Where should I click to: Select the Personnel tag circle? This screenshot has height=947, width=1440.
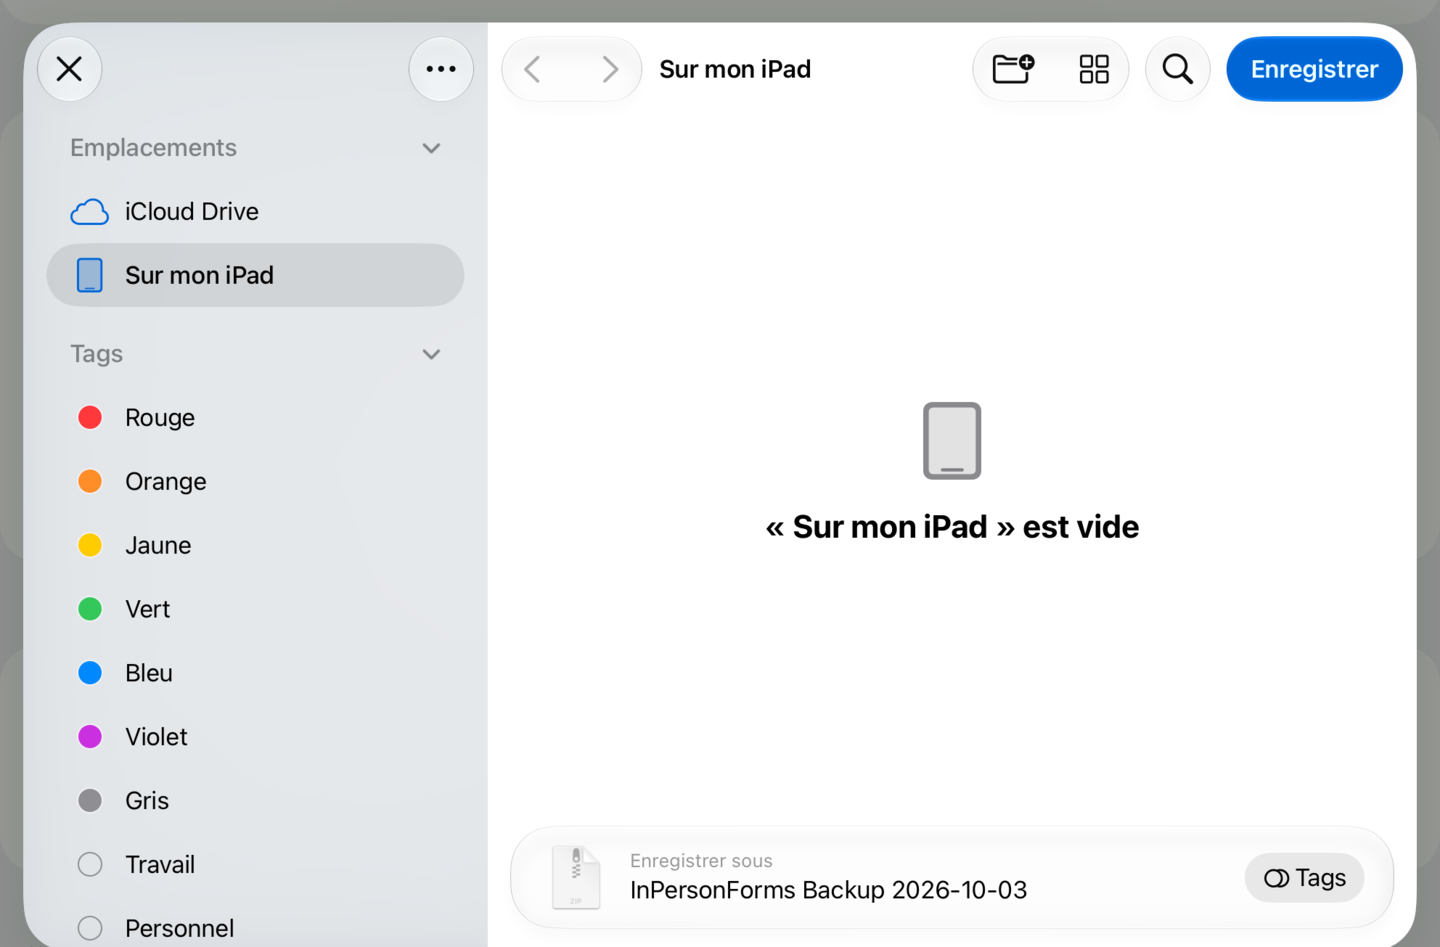tap(90, 929)
